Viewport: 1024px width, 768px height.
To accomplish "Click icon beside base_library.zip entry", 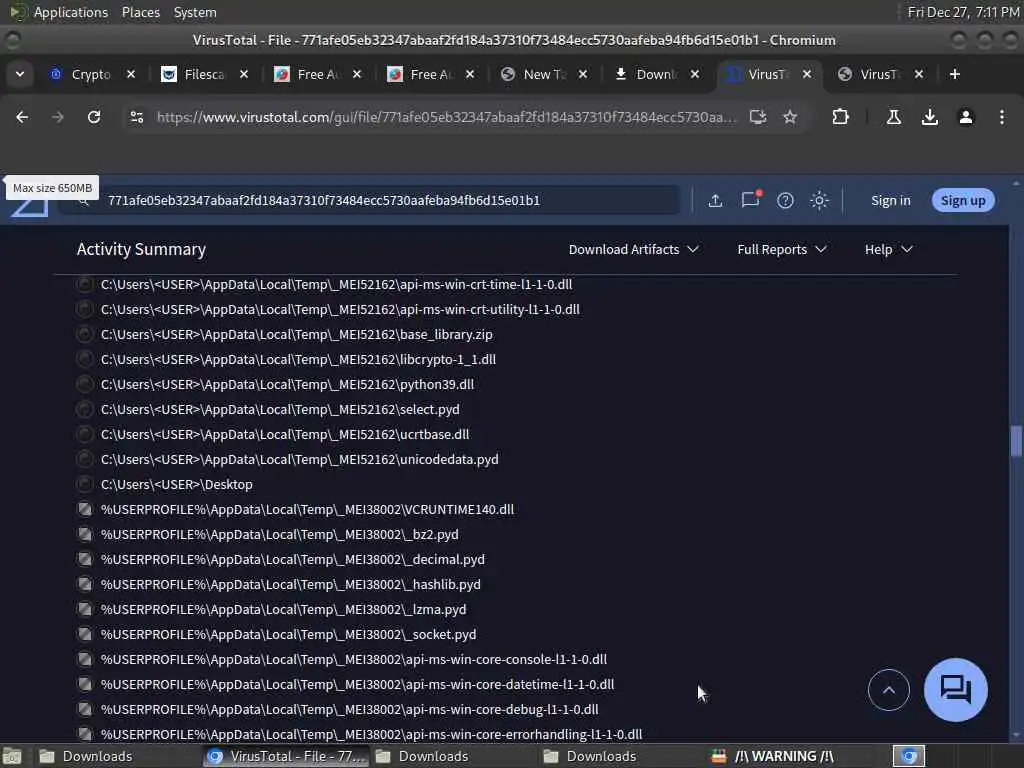I will point(84,334).
